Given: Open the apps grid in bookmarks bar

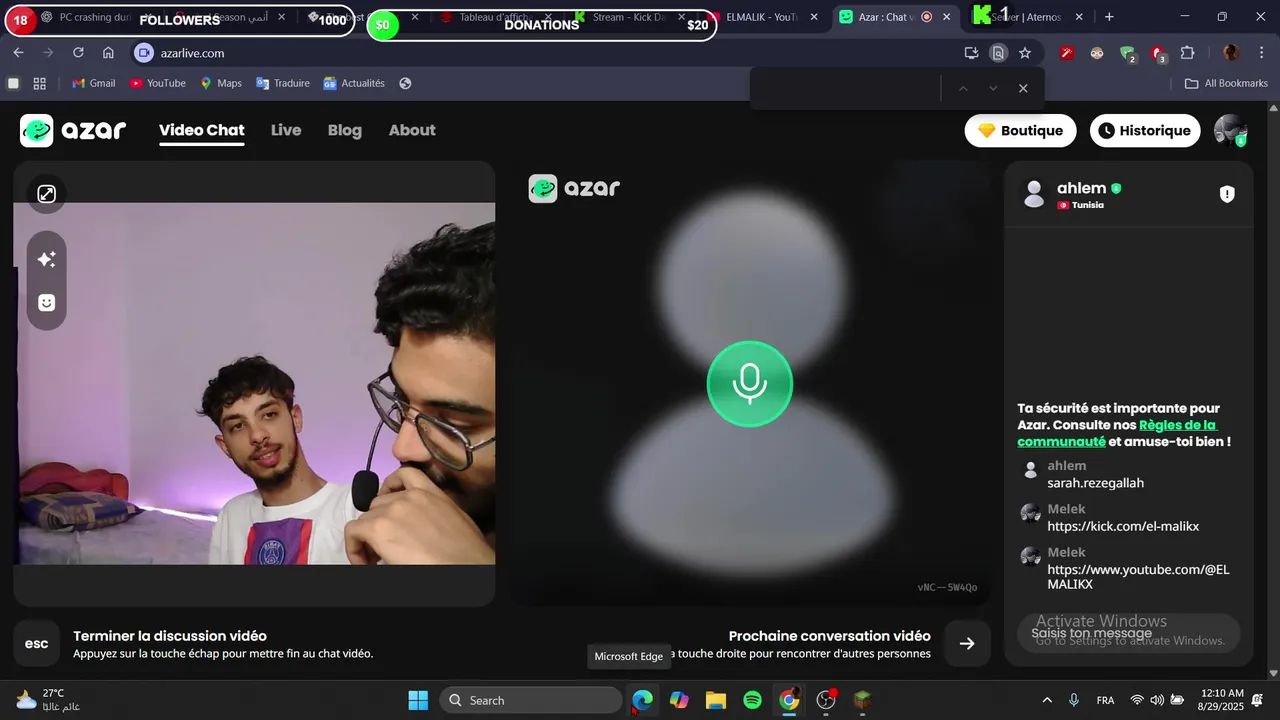Looking at the screenshot, I should click(x=40, y=83).
